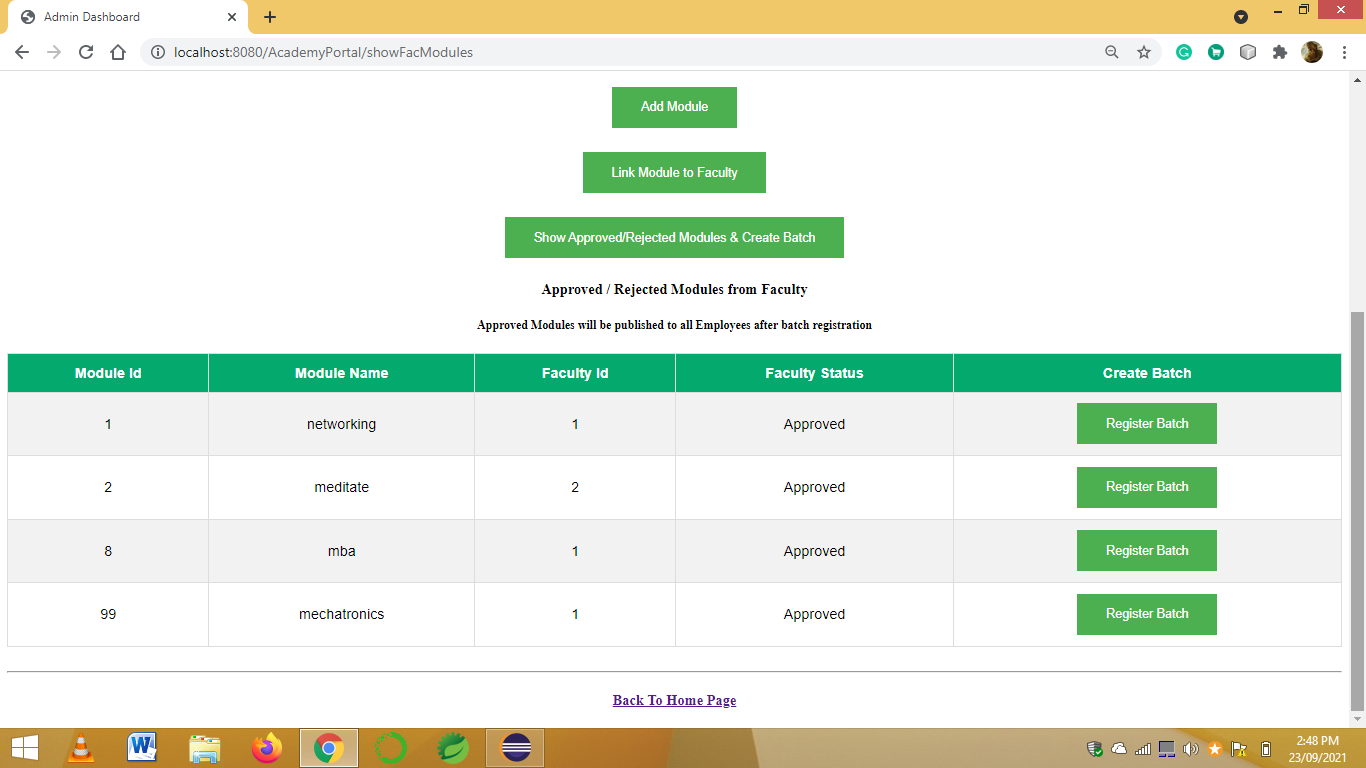Open the green extension icon beside Grammarly
1366x768 pixels.
pos(1216,52)
